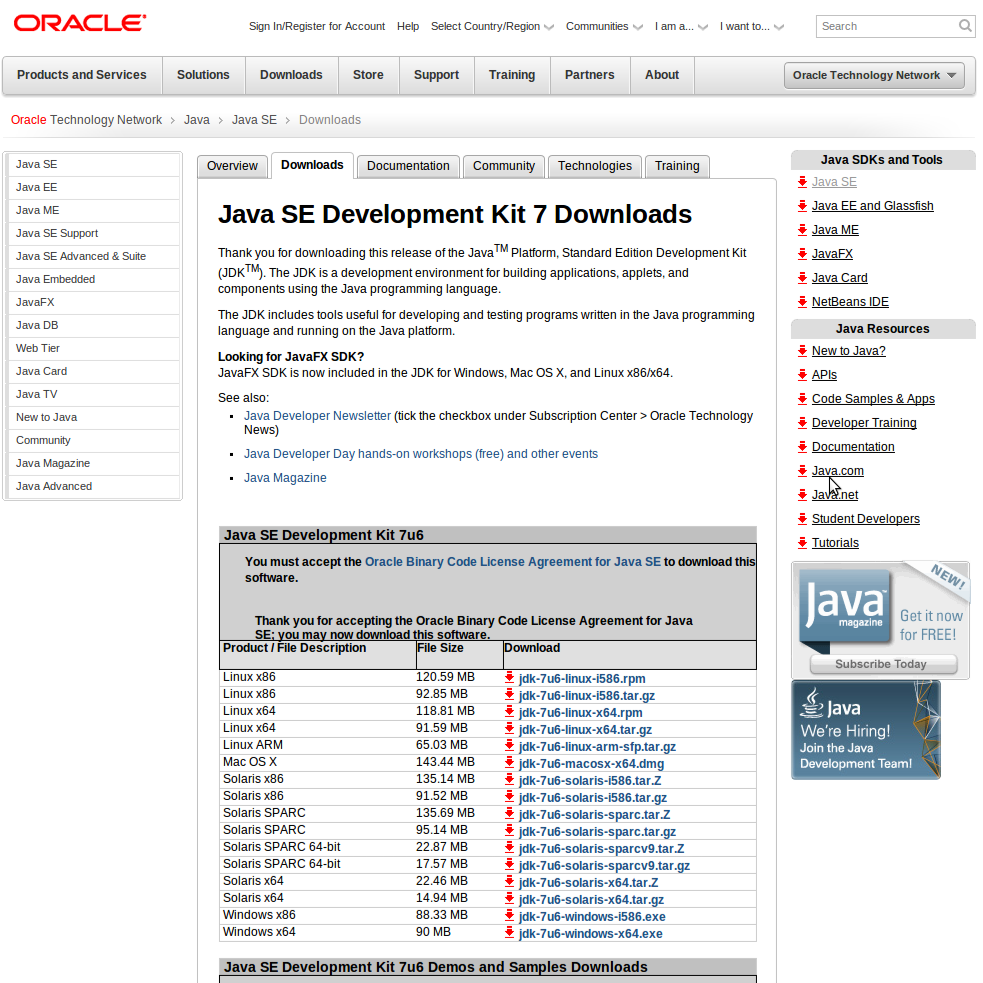Switch to the Overview tab
Screen dimensions: 983x983
coord(232,166)
